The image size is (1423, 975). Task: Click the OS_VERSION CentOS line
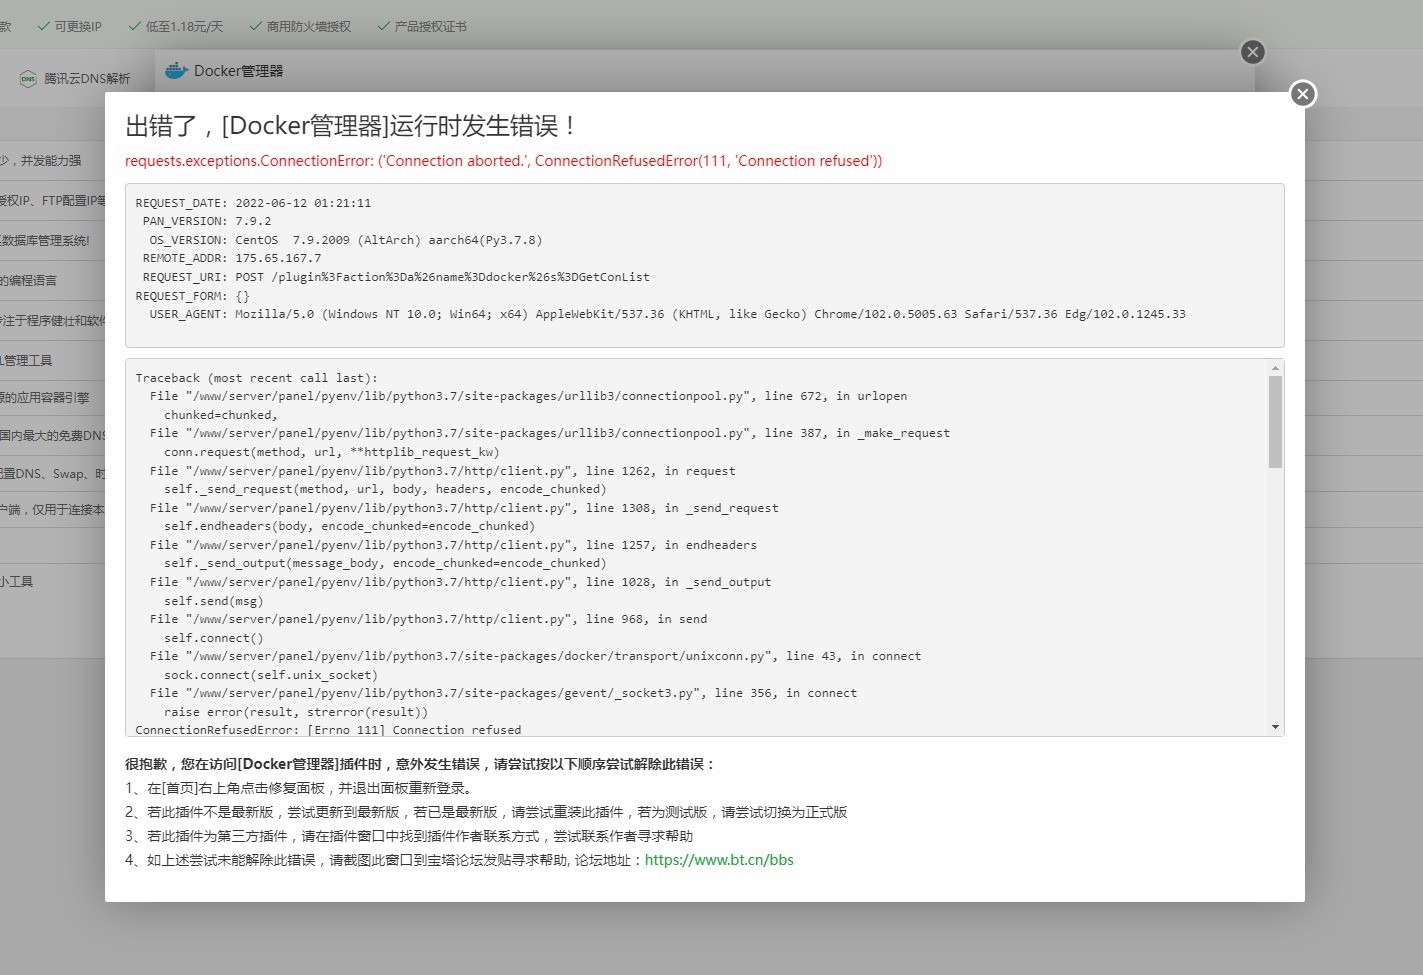coord(346,240)
